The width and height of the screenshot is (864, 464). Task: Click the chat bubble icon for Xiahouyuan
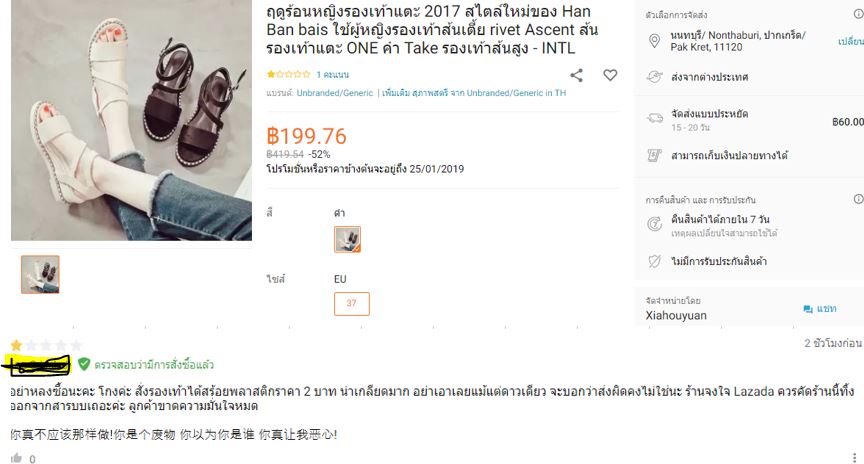tap(808, 309)
